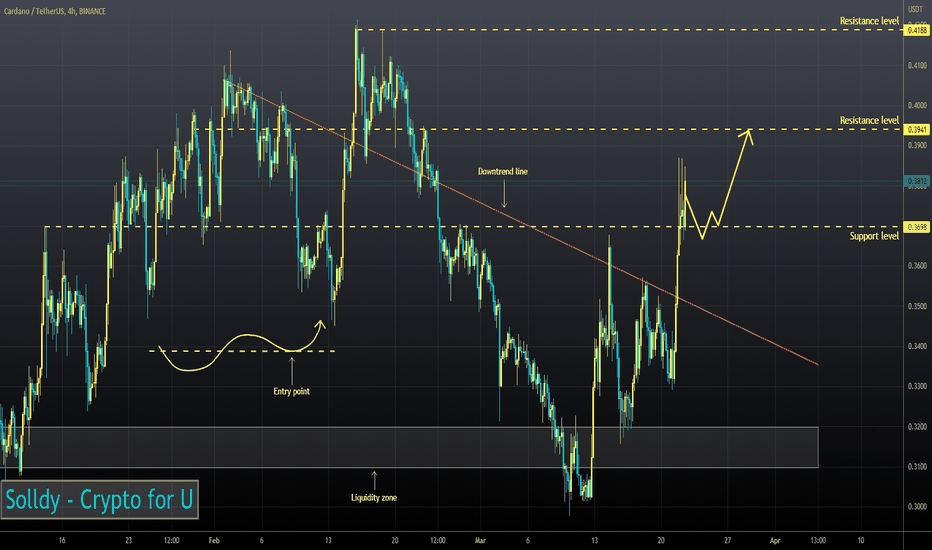Click the 12:00 time label preceding Mar
The height and width of the screenshot is (550, 932).
pyautogui.click(x=437, y=540)
